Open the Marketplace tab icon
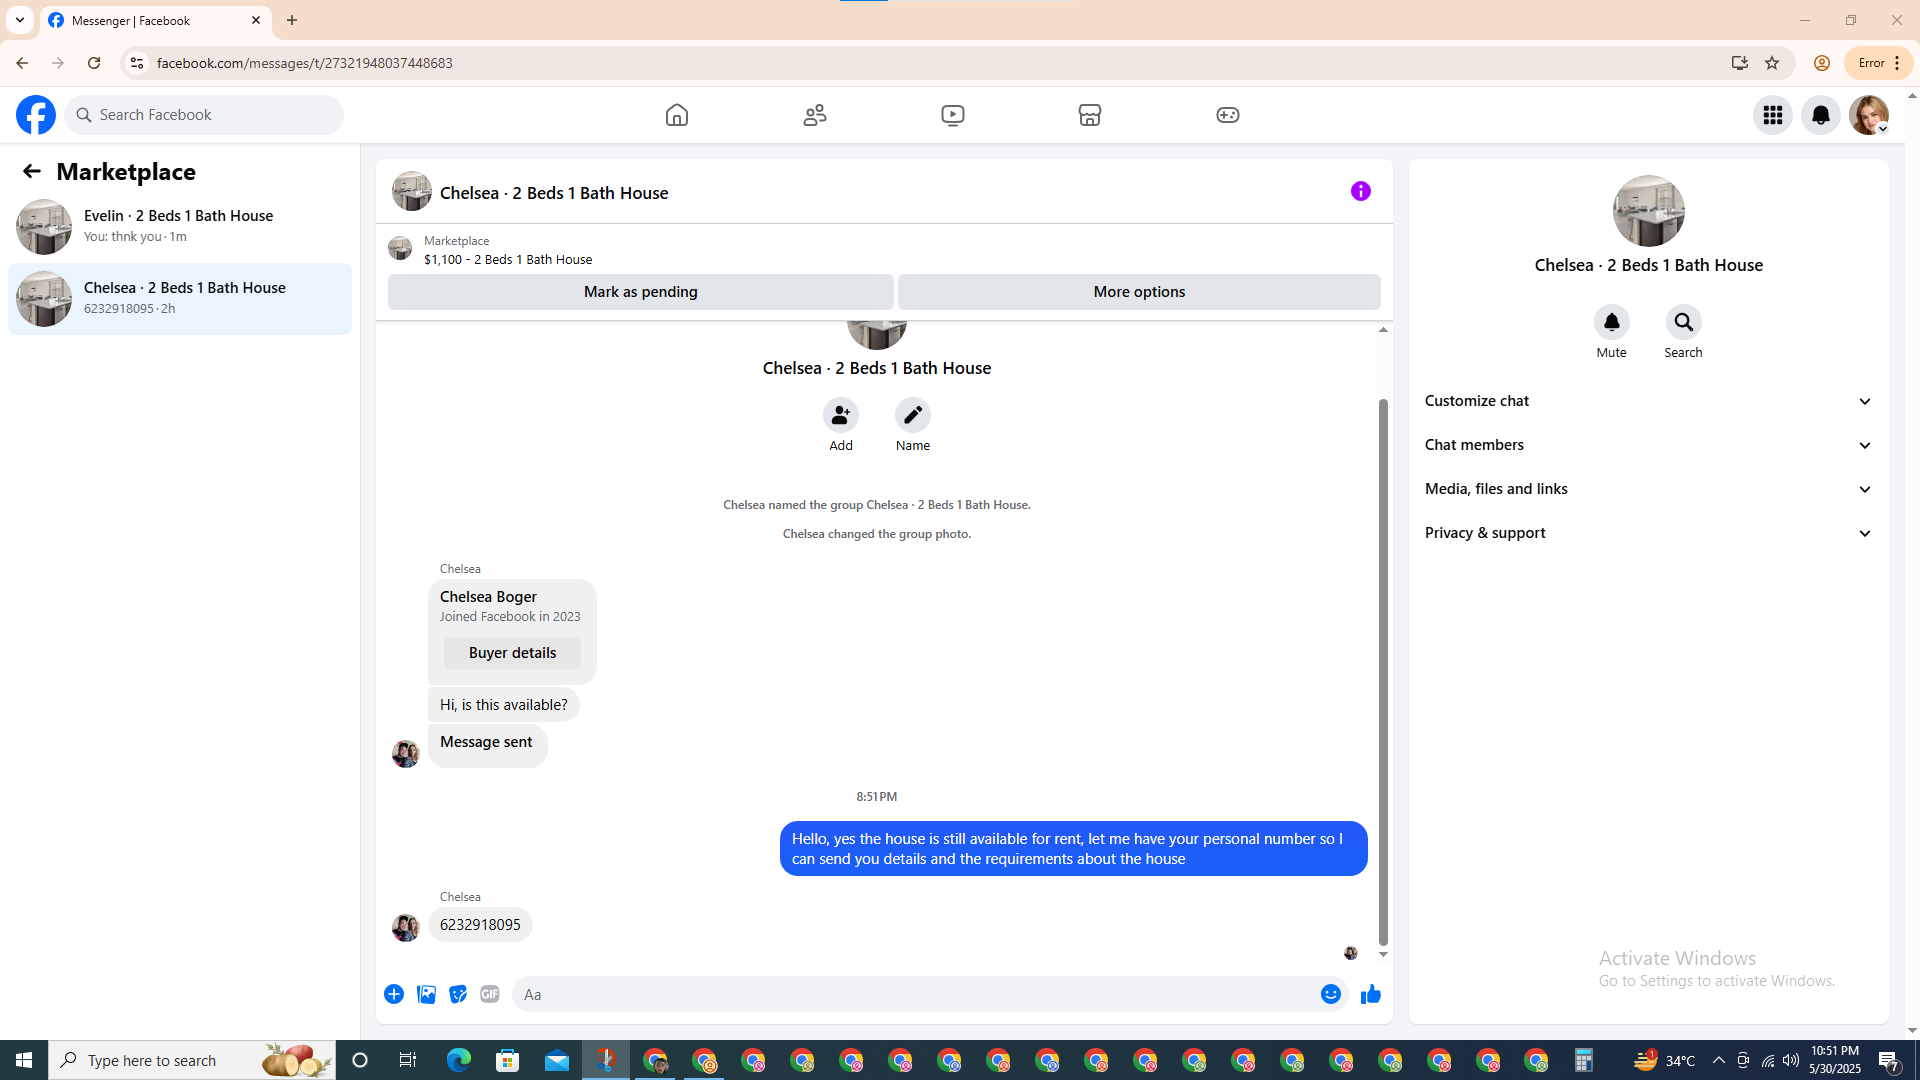This screenshot has height=1080, width=1920. tap(1090, 115)
